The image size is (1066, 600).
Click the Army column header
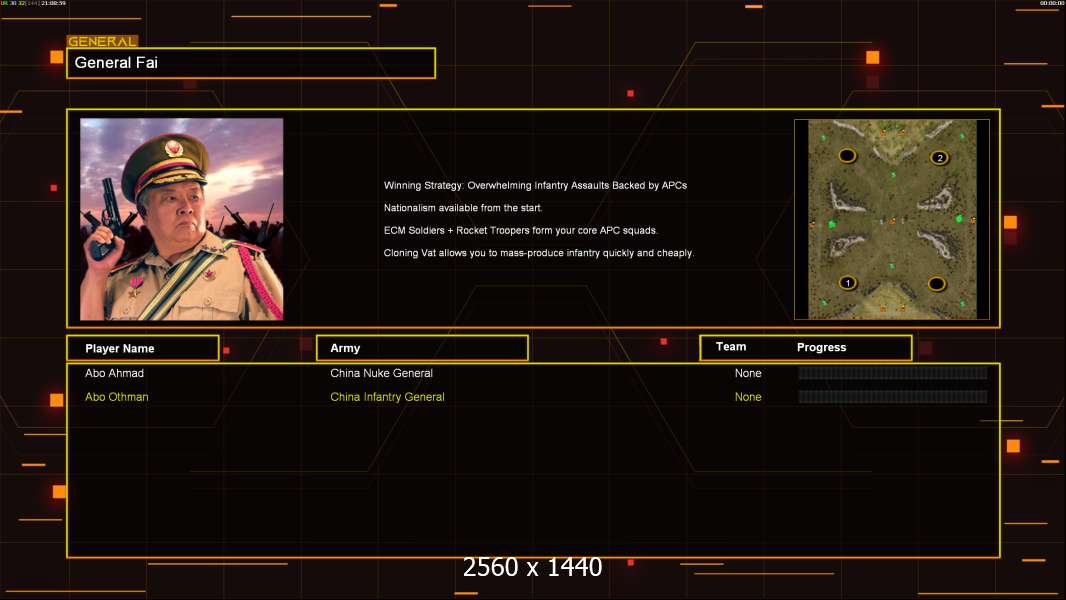(x=422, y=348)
